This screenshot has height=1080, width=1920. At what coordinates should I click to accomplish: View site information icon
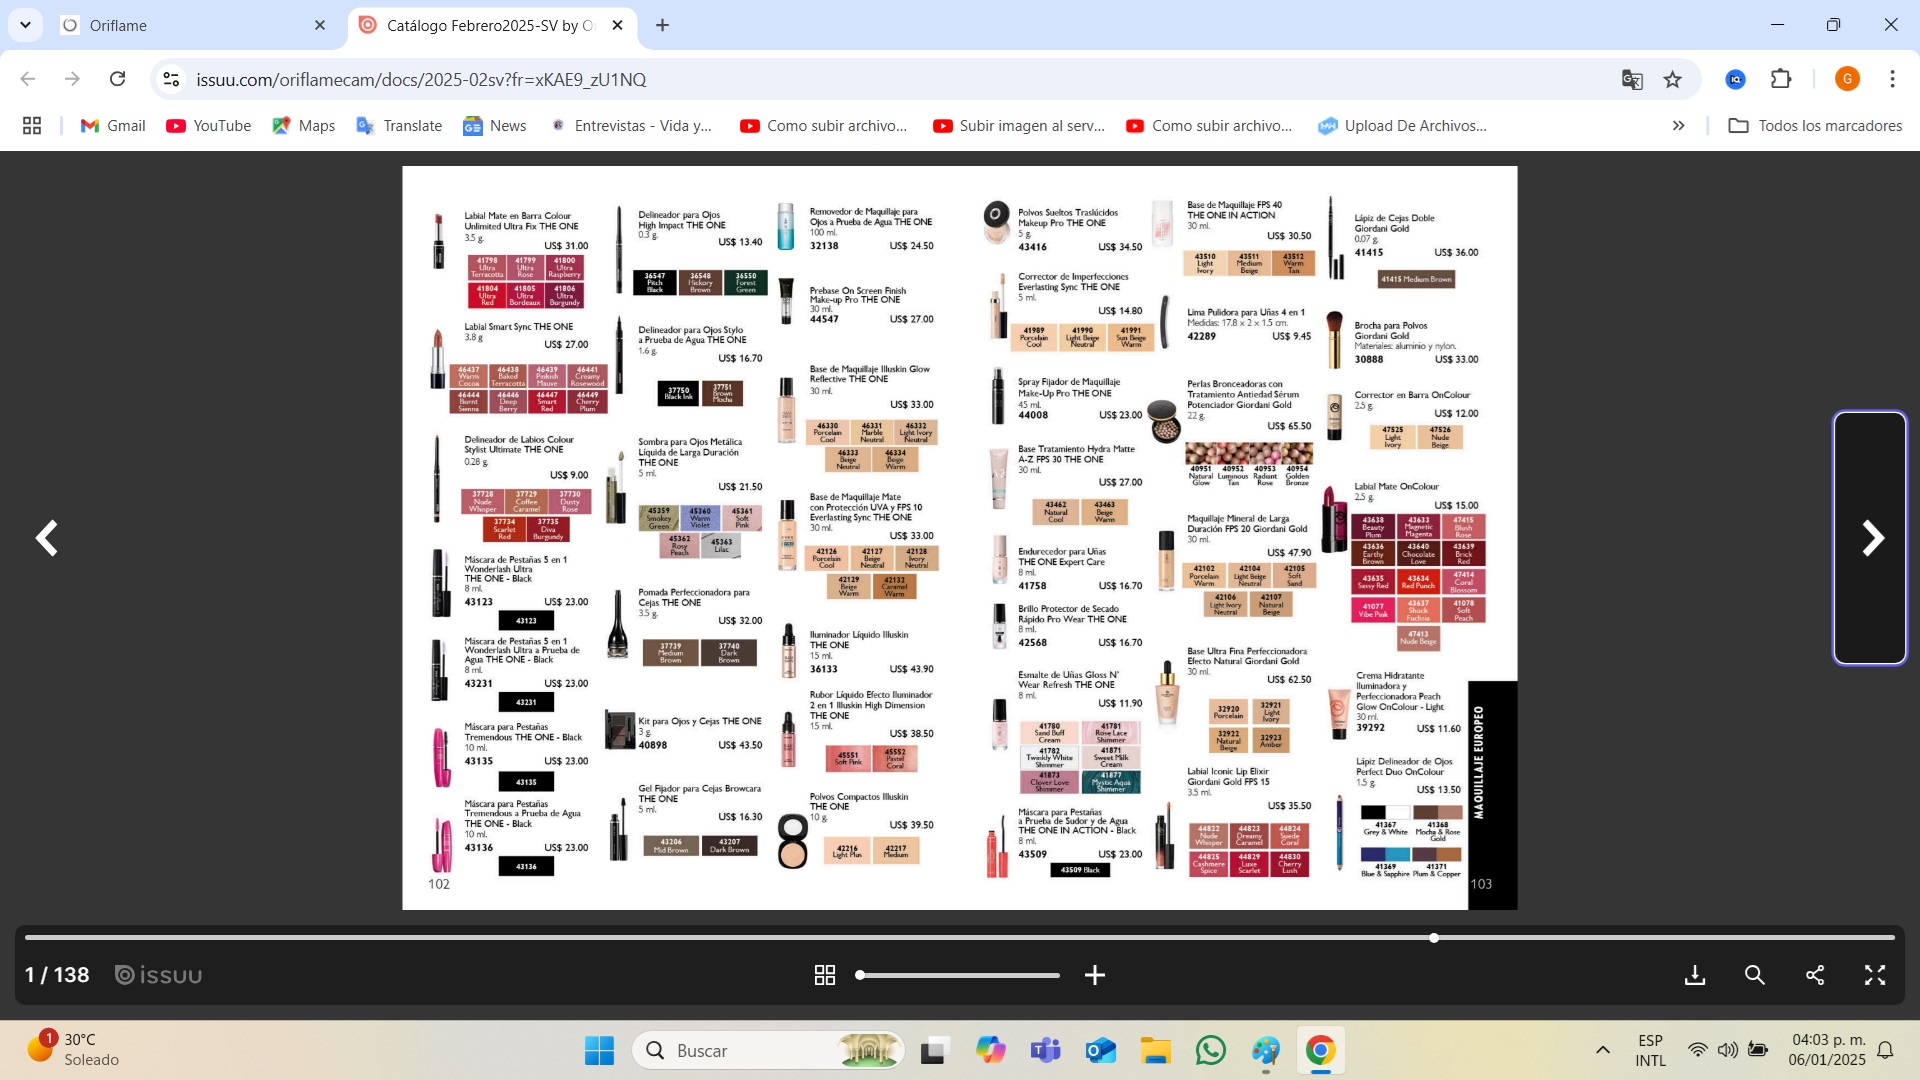pos(171,79)
